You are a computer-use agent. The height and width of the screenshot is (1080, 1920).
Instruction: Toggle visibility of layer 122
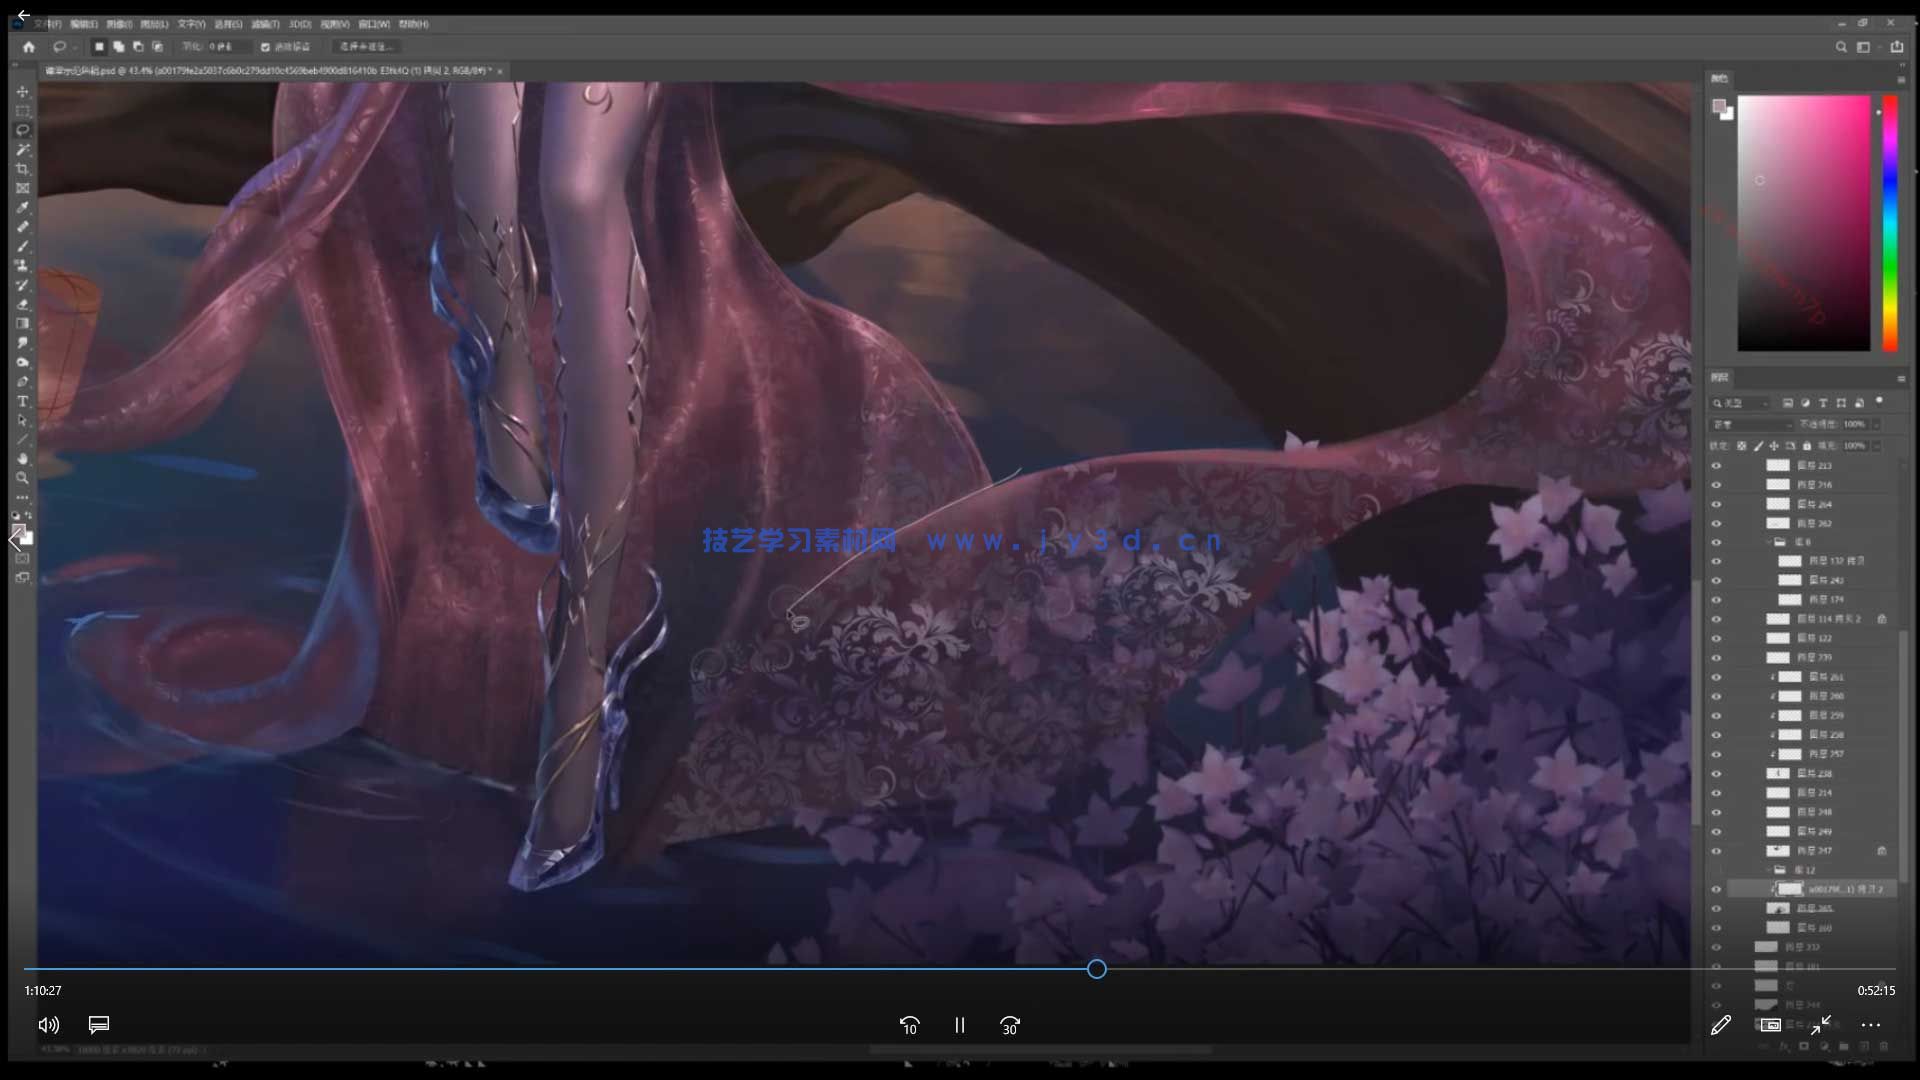[1716, 638]
